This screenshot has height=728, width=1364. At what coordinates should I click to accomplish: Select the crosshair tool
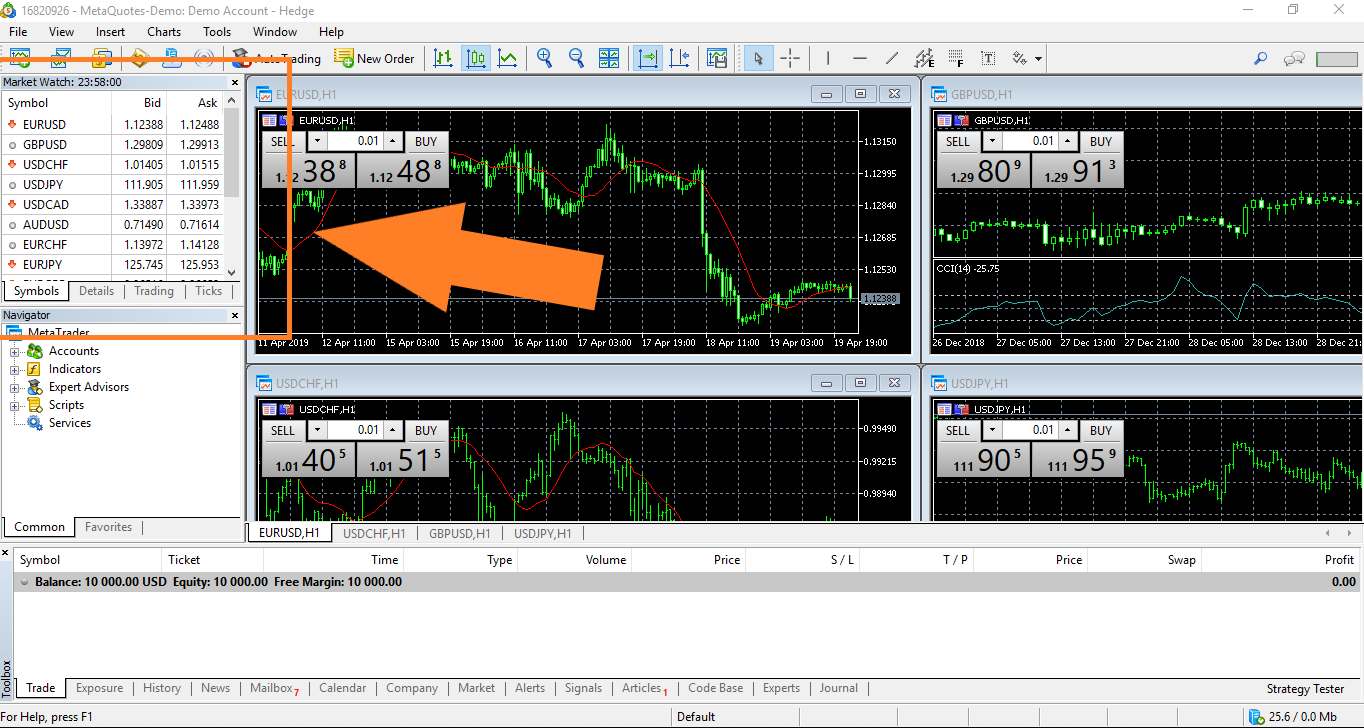[x=790, y=58]
